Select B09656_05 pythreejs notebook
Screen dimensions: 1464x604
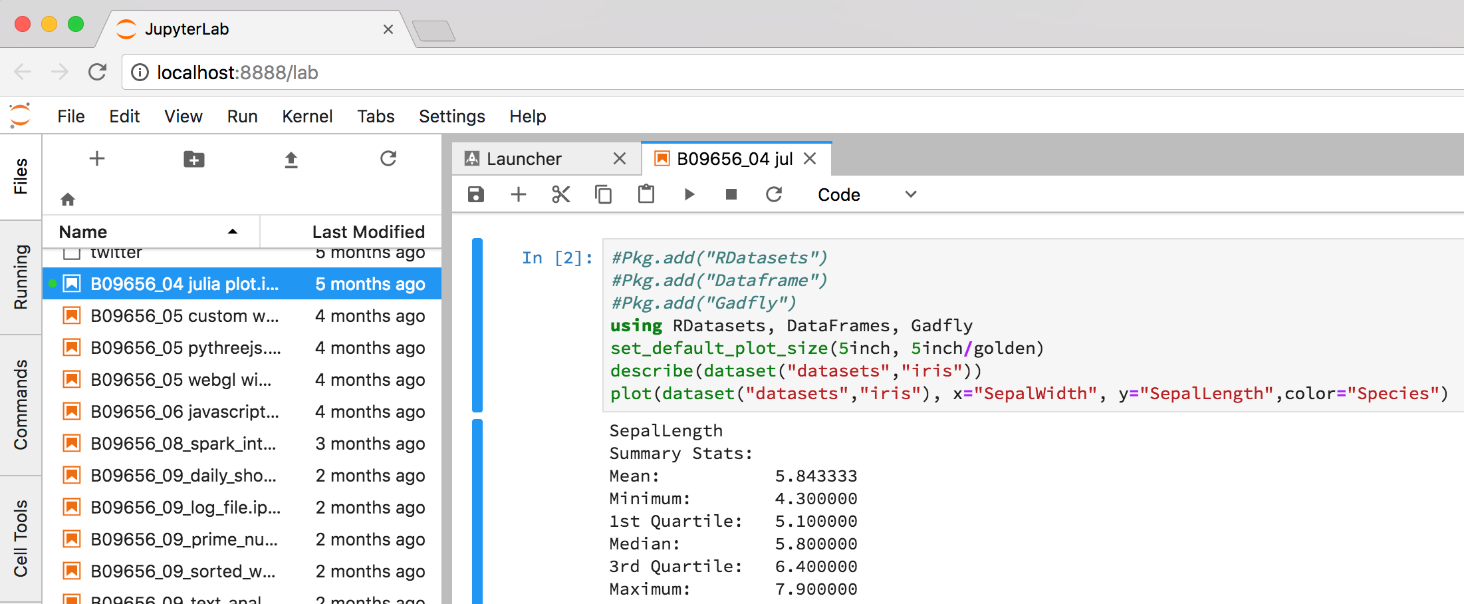241,348
